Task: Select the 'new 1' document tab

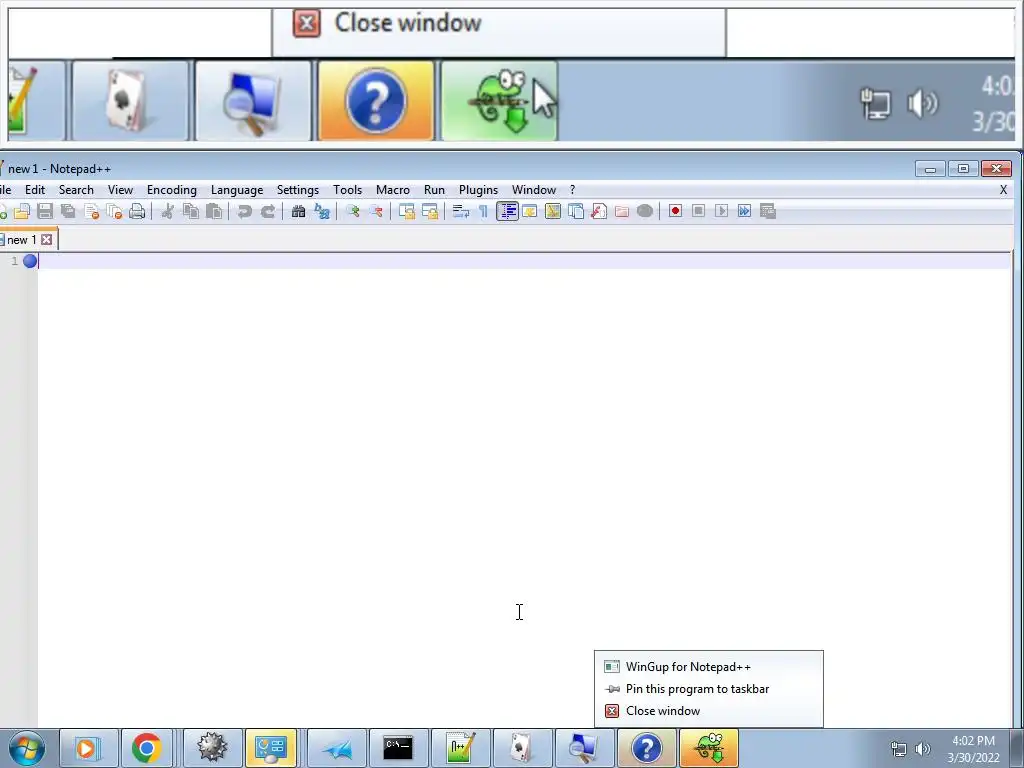Action: click(x=22, y=240)
